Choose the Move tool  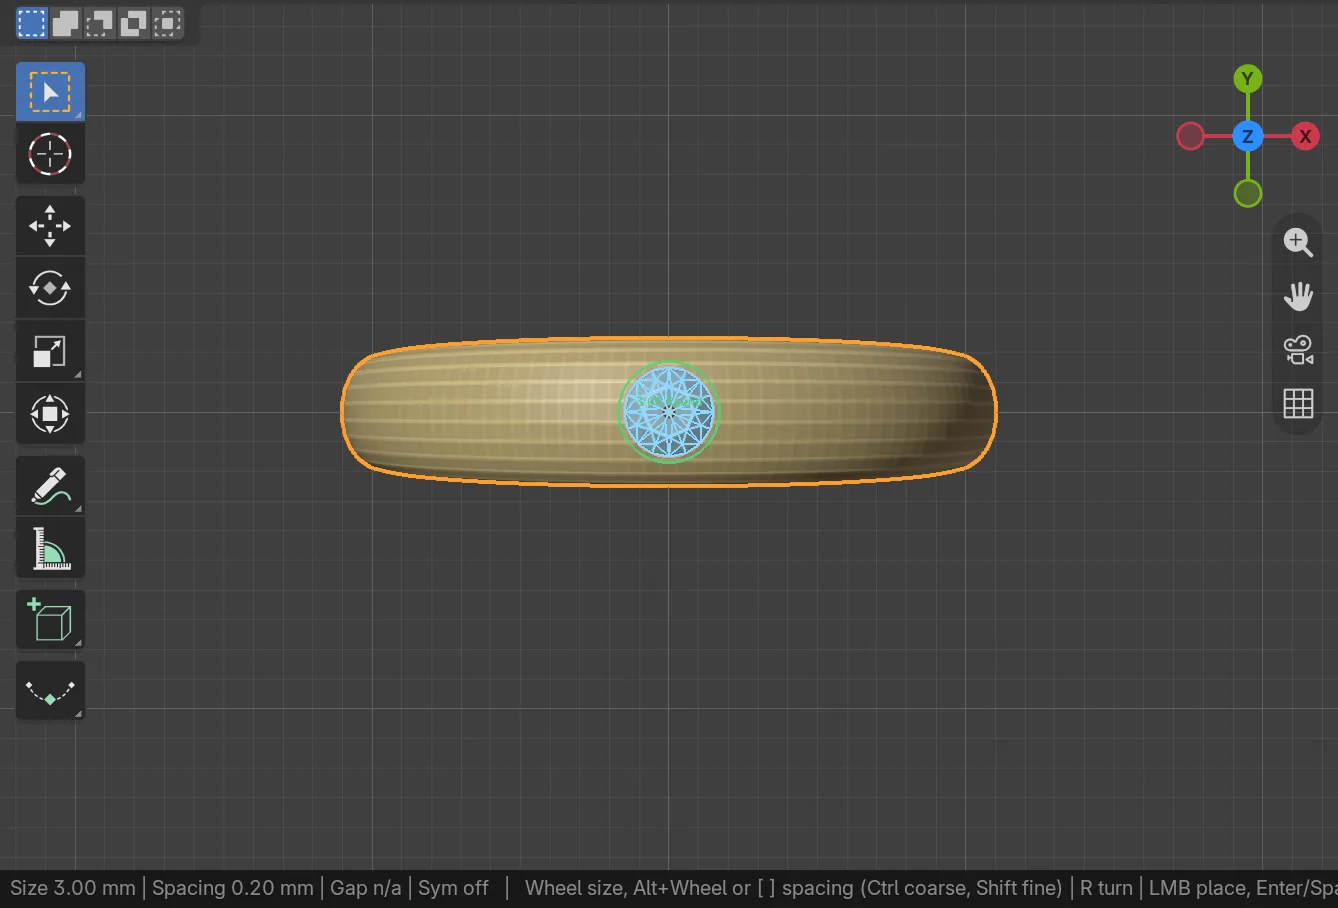pyautogui.click(x=50, y=226)
